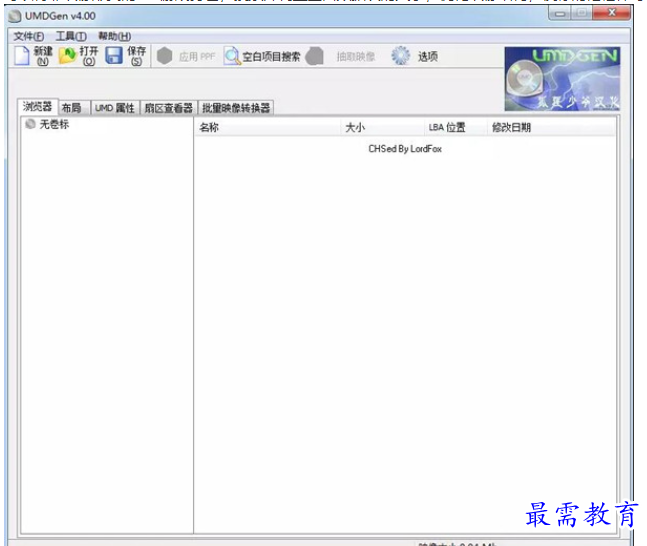Click the 空白项目搜索 toolbar label
This screenshot has width=647, height=546.
tap(271, 57)
